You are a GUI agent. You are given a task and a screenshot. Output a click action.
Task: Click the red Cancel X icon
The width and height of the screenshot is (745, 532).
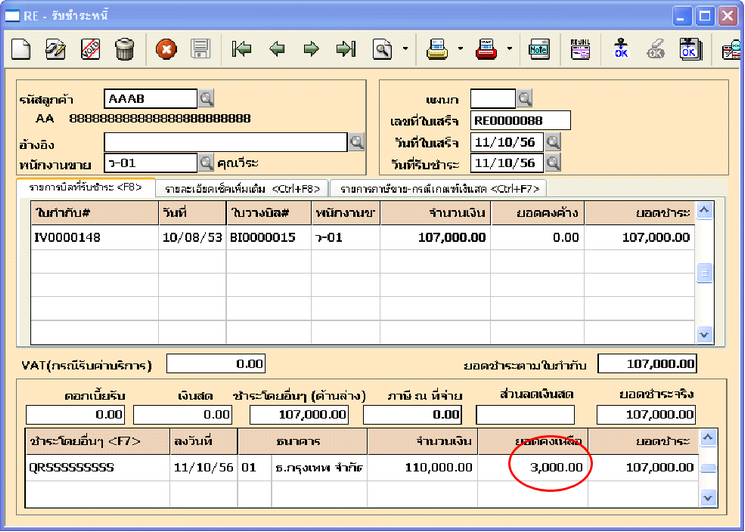click(167, 48)
